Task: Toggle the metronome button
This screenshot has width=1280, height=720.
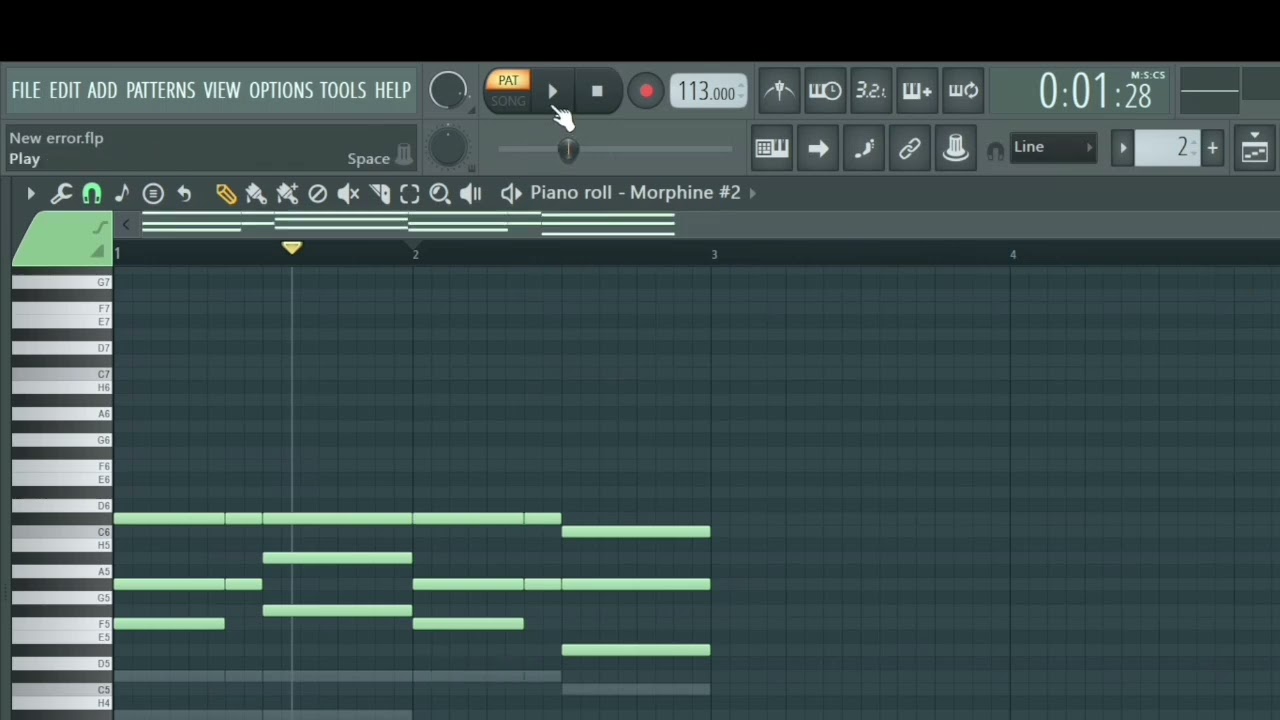Action: (x=779, y=91)
